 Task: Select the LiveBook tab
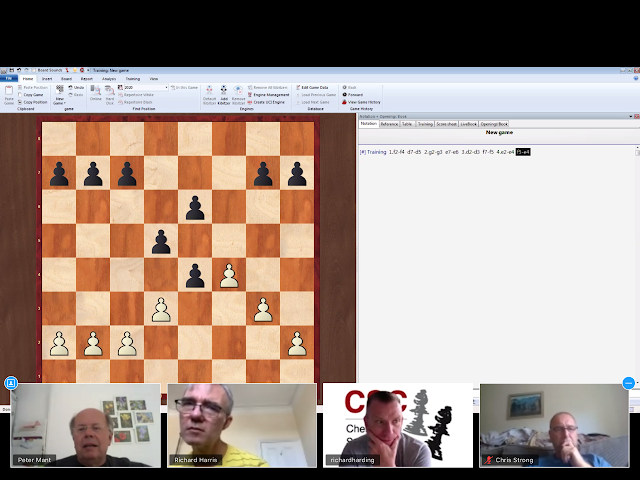click(469, 124)
